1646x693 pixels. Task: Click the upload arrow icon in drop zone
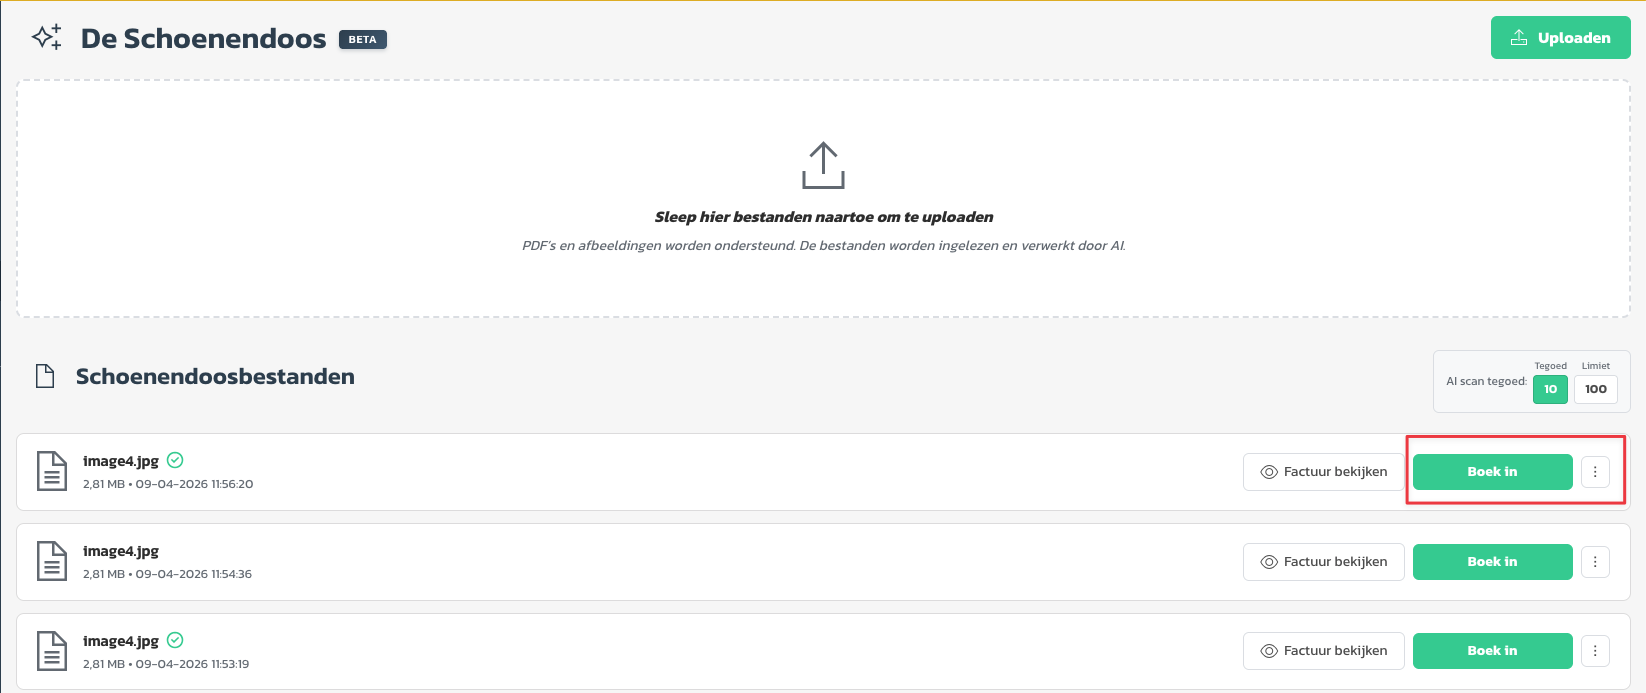pyautogui.click(x=823, y=165)
